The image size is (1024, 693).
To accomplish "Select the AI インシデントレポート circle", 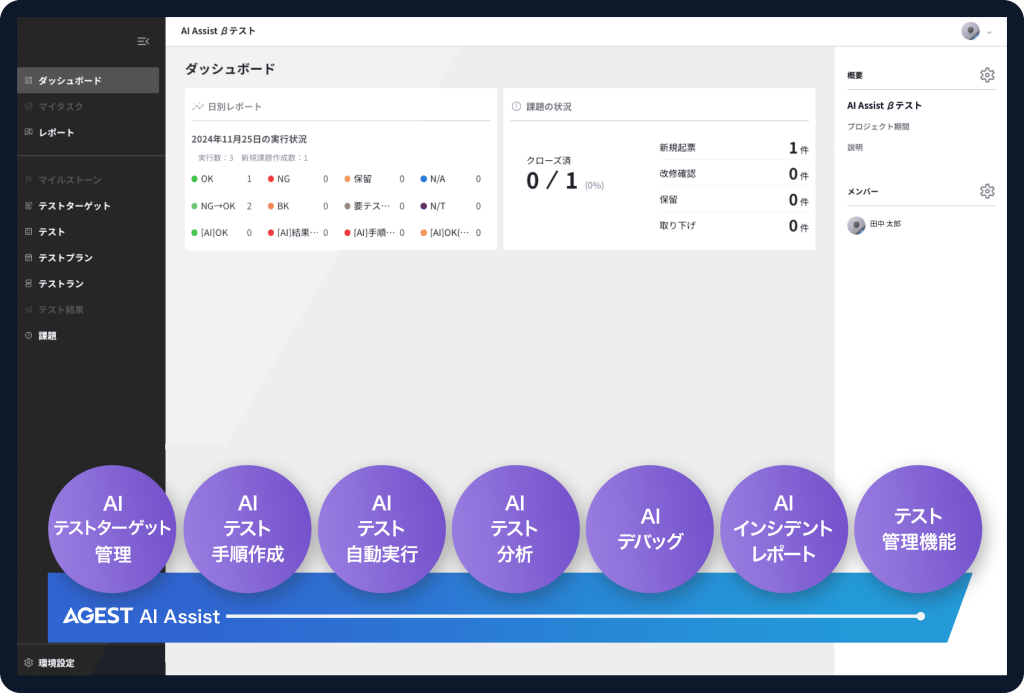I will click(783, 529).
